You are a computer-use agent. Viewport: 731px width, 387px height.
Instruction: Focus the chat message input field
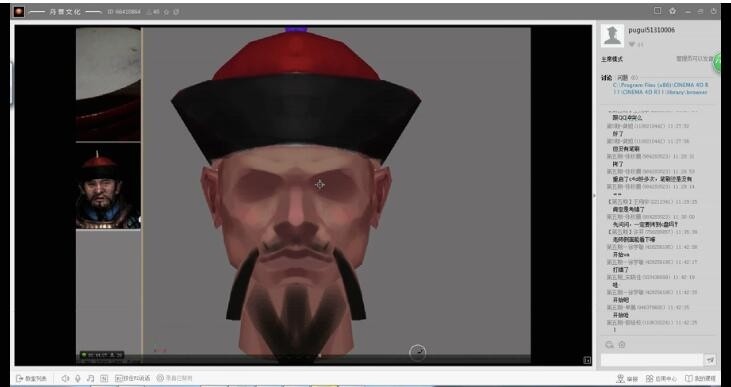click(651, 359)
